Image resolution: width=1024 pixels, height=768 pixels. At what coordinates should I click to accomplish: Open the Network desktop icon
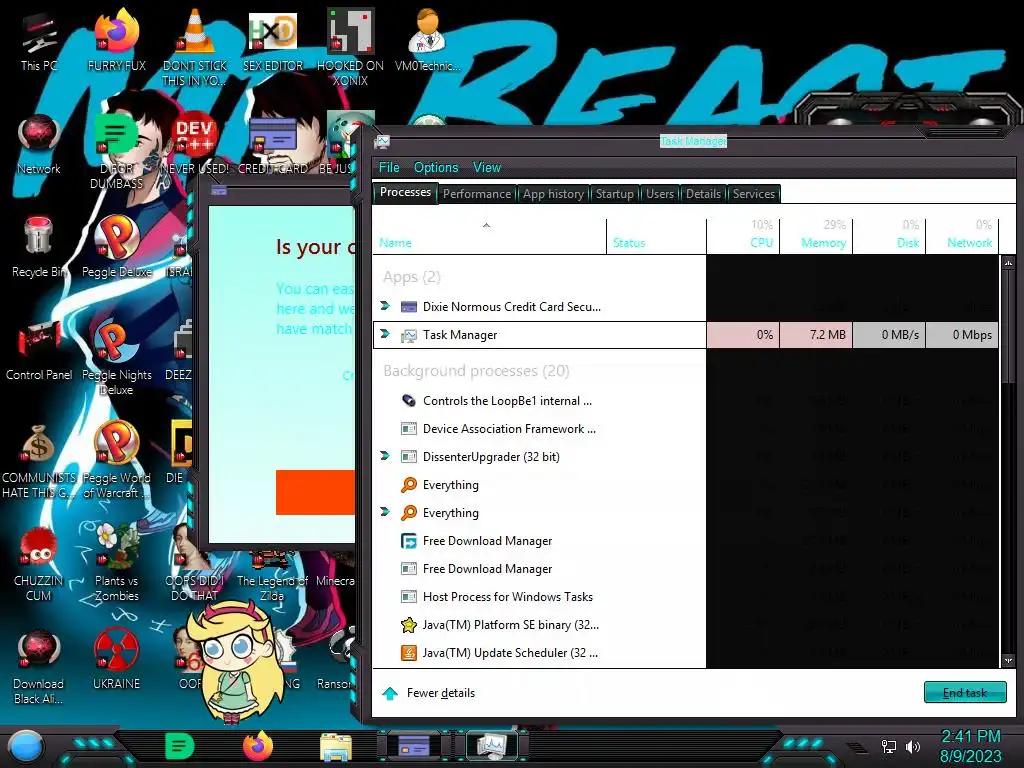39,144
